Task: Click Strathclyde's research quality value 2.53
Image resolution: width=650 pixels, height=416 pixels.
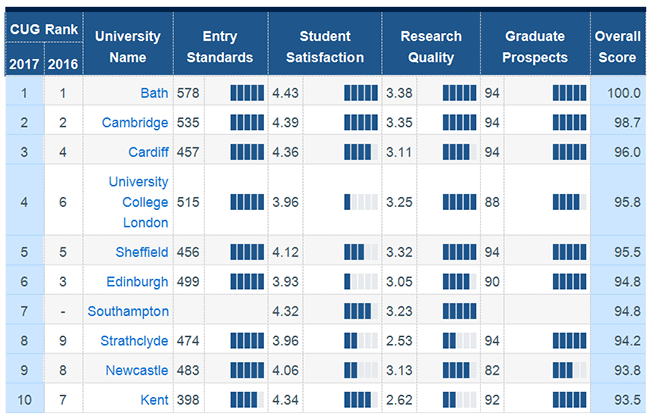Action: coord(399,341)
